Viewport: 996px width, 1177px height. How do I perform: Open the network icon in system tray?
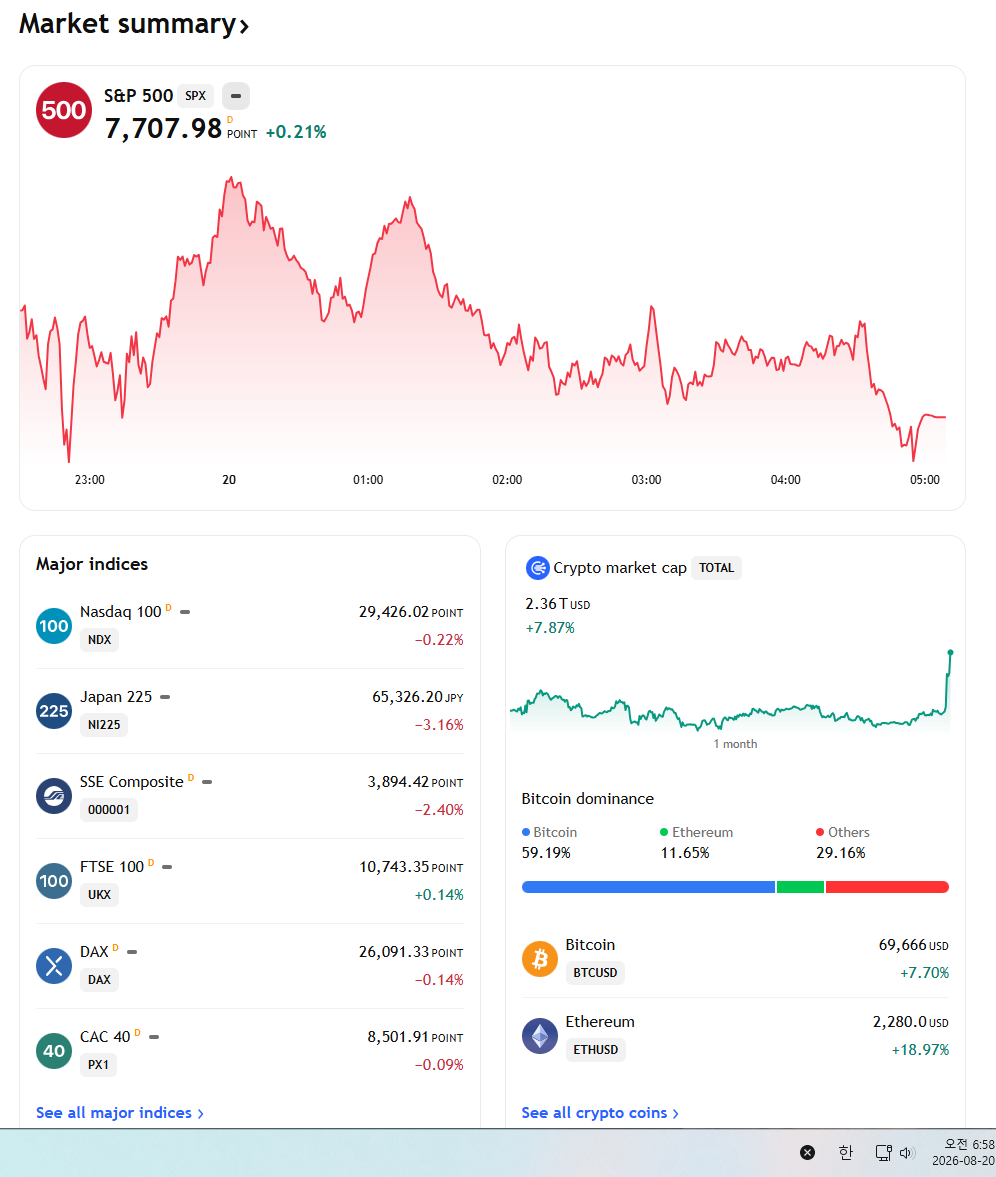(883, 1152)
